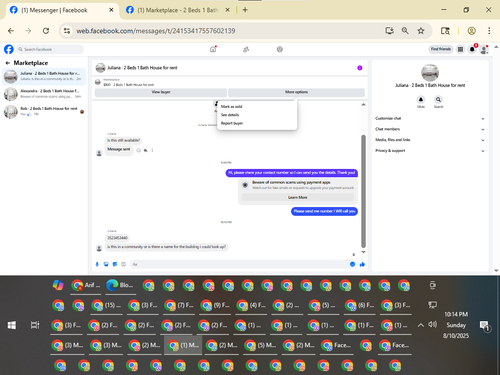Image resolution: width=500 pixels, height=375 pixels.
Task: Open the Facebook menu grid icon
Action: tap(460, 49)
